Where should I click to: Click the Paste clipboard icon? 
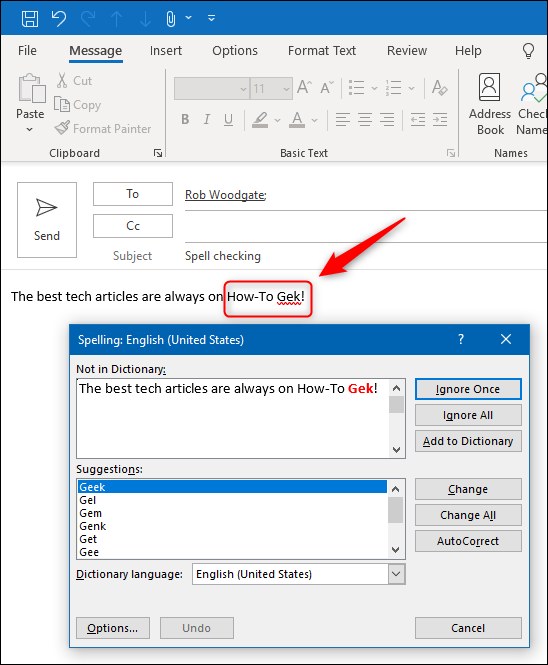[32, 88]
